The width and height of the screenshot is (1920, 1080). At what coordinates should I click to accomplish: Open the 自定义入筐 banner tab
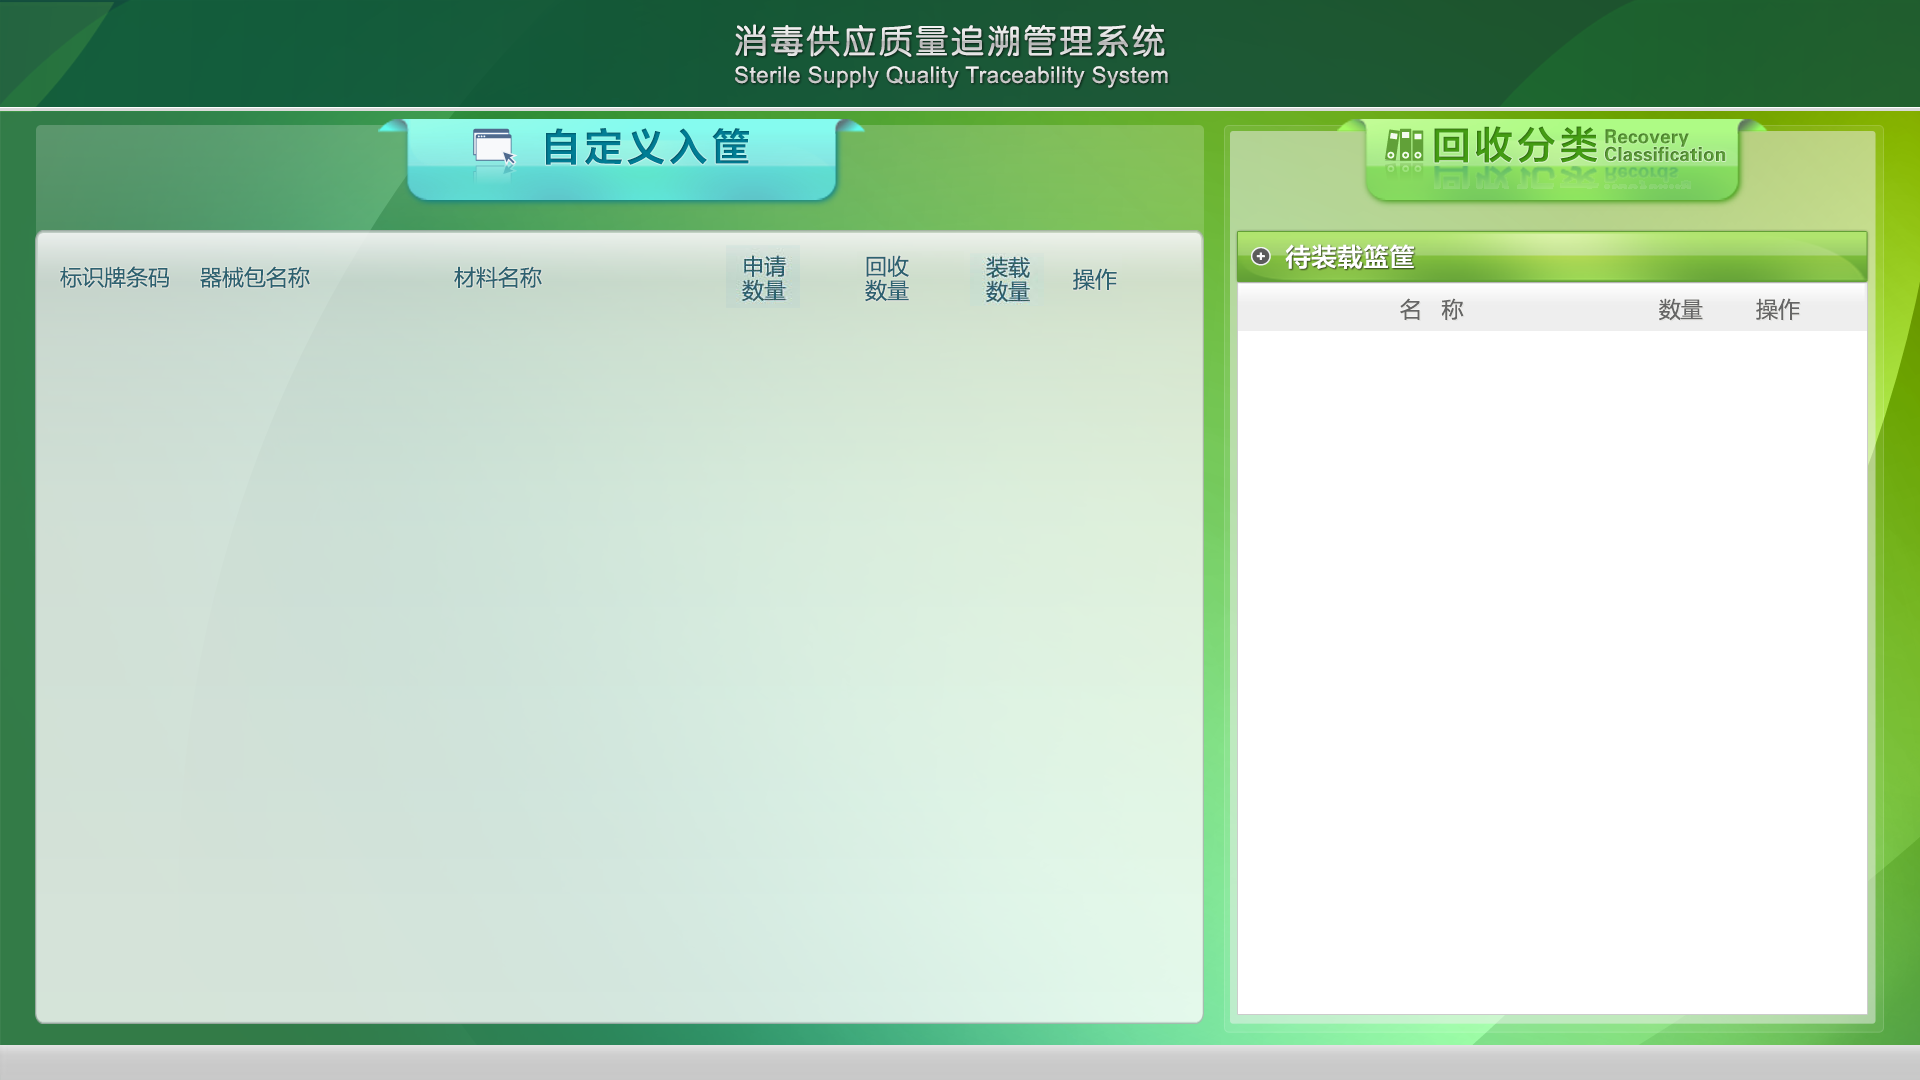[x=645, y=148]
